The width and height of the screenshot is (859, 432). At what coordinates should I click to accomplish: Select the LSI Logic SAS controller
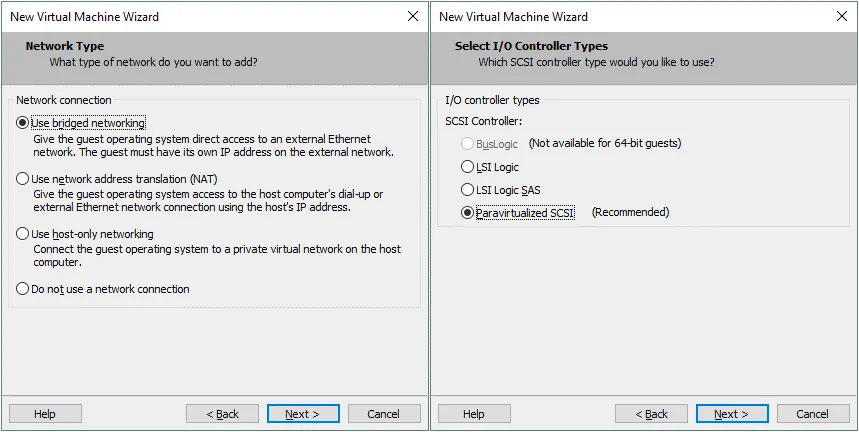coord(467,190)
